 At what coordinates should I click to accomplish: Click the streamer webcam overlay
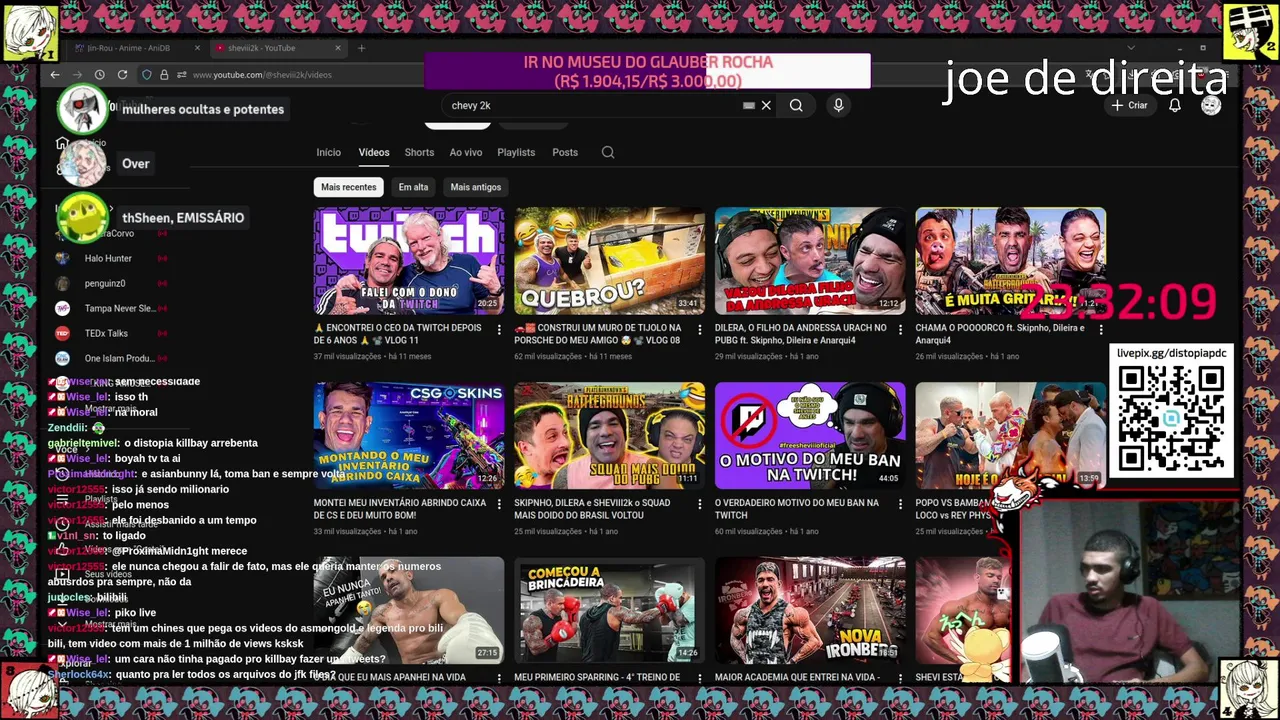pyautogui.click(x=1130, y=592)
